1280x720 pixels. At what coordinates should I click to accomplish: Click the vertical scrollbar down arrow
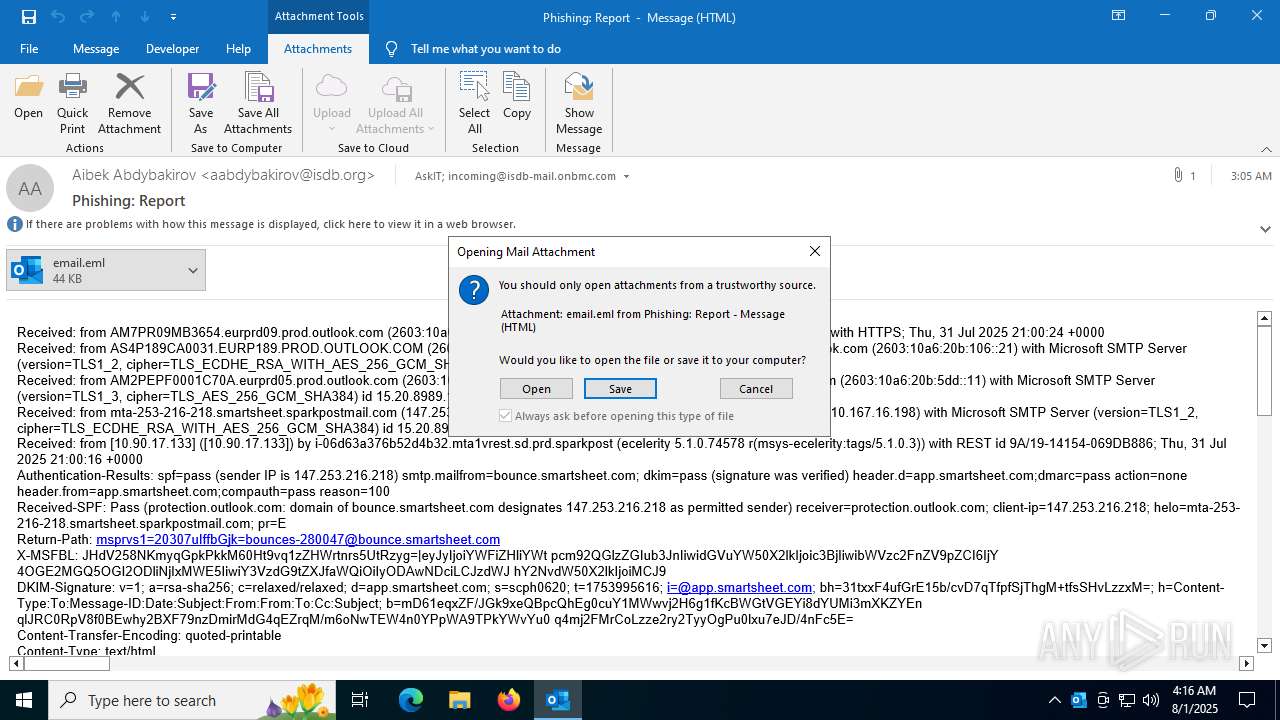click(x=1264, y=646)
